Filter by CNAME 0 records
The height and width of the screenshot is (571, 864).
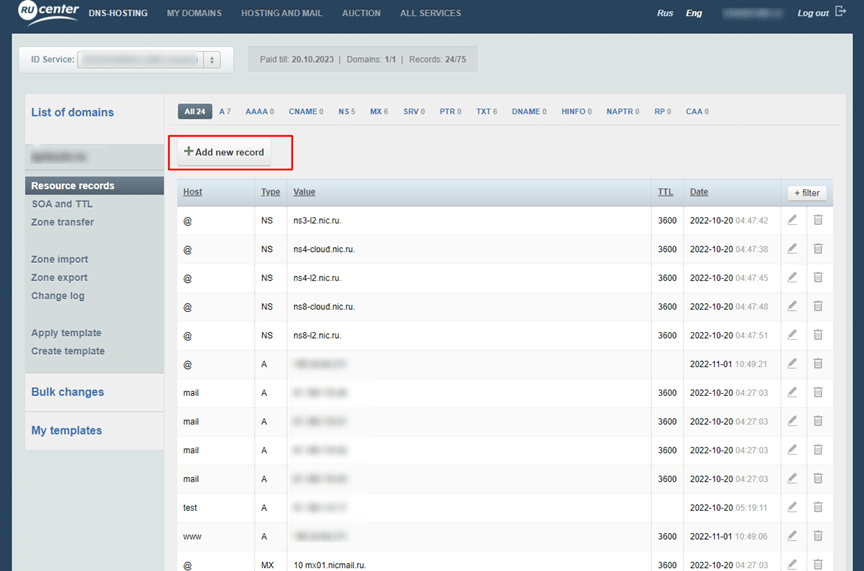[x=306, y=111]
